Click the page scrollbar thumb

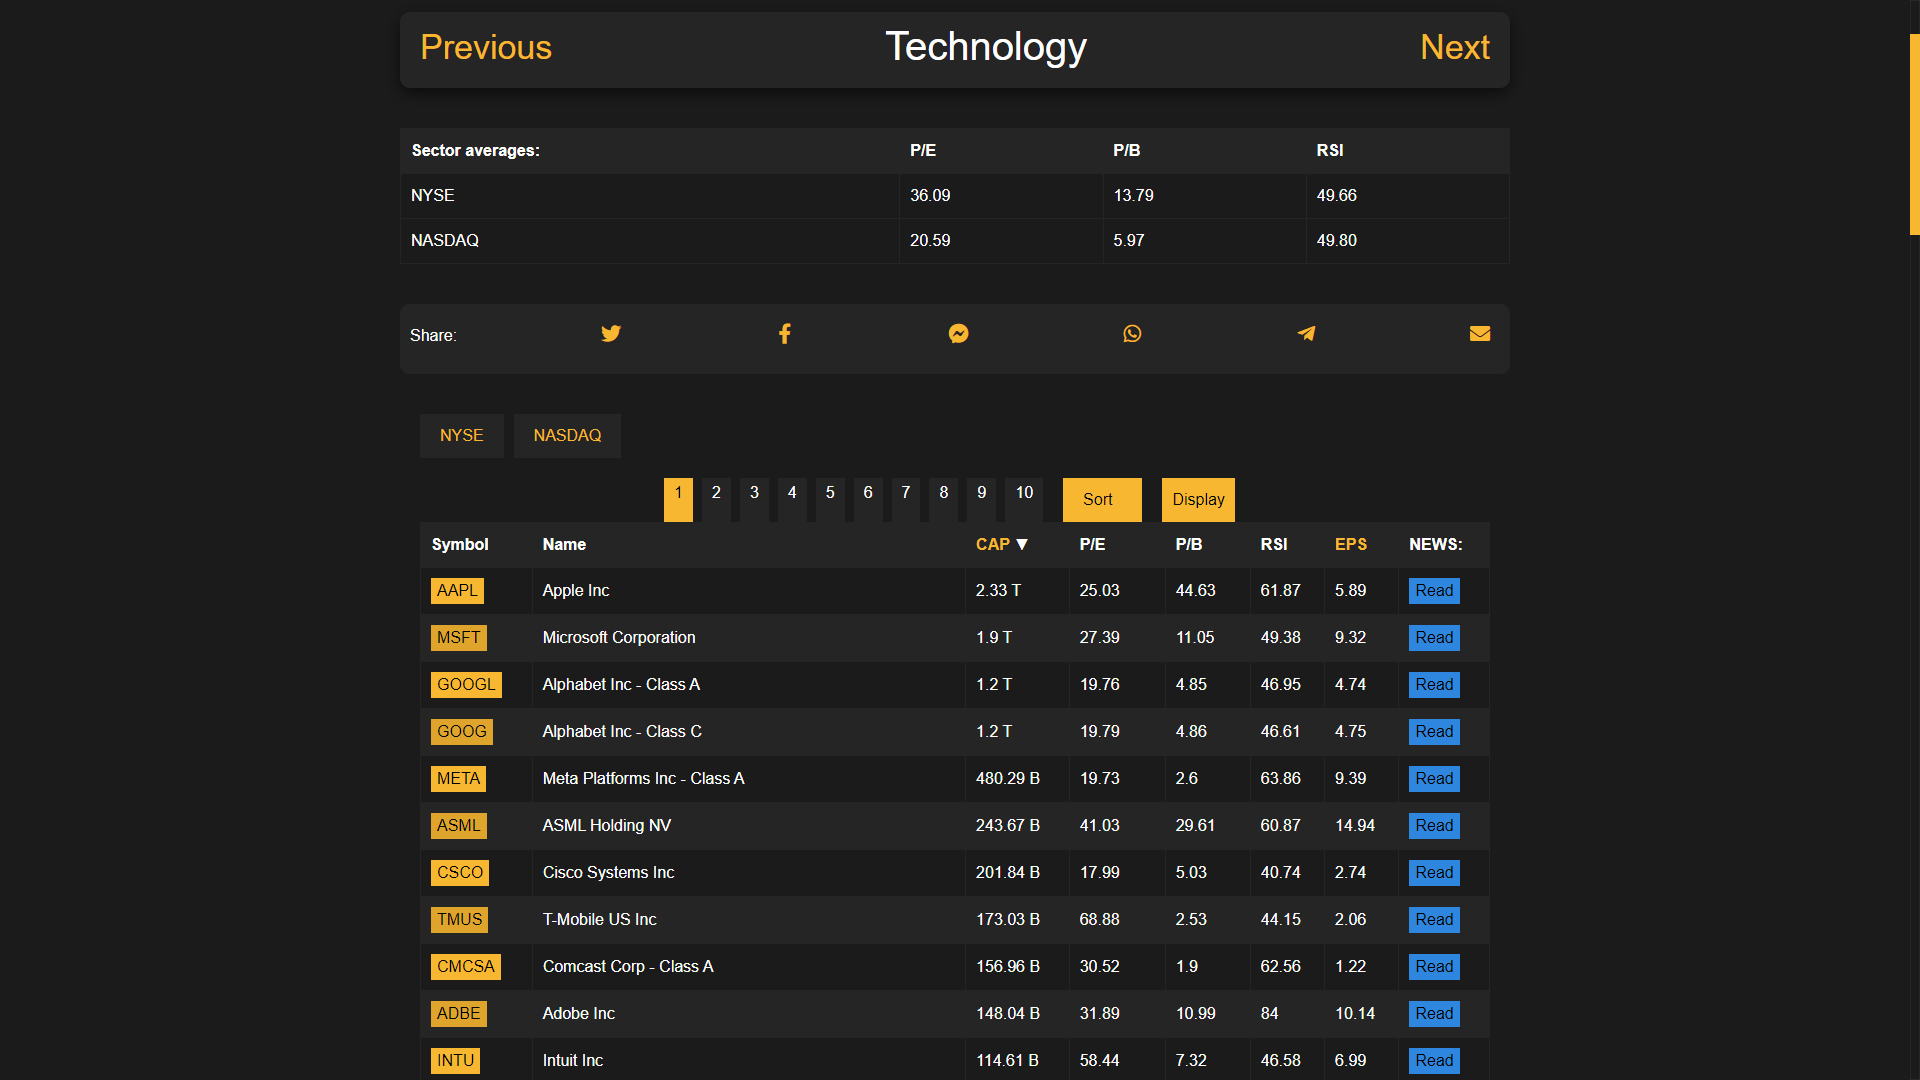[1914, 135]
